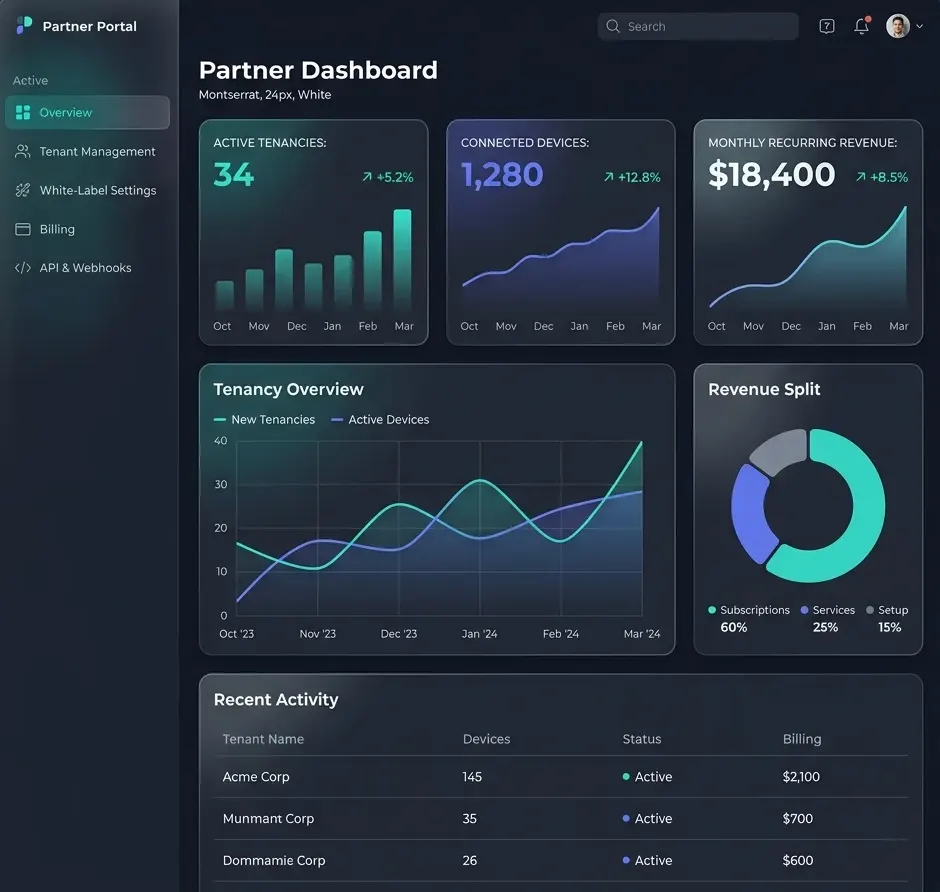Open the help question-mark icon

827,26
